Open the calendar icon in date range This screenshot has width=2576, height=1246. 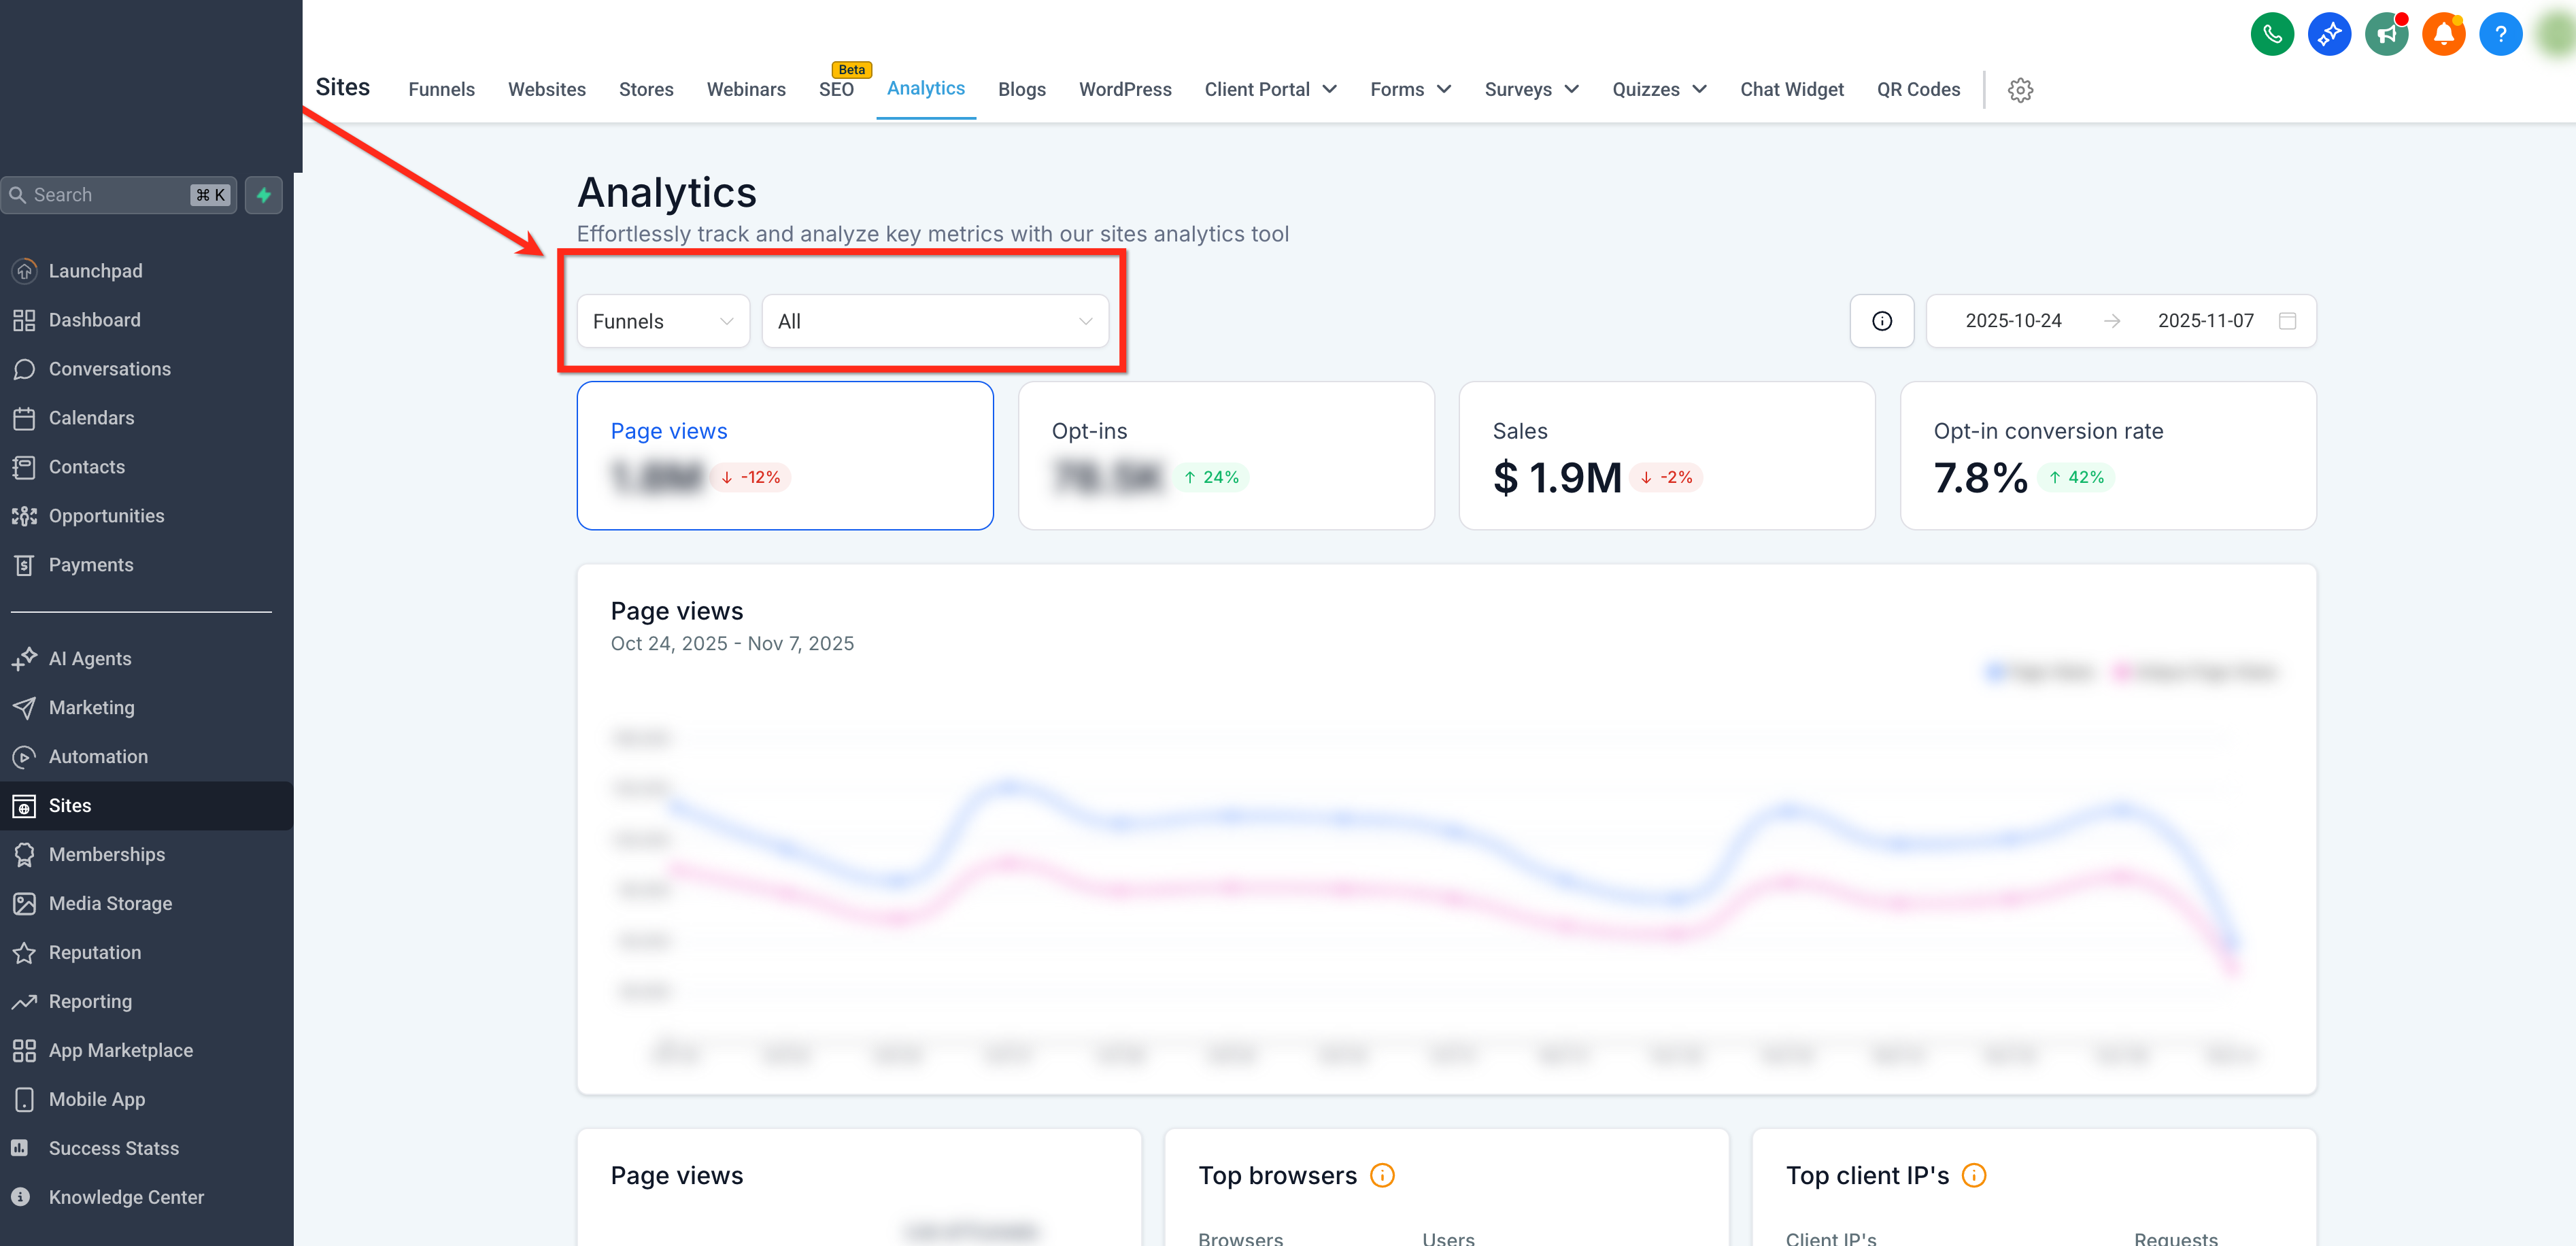click(2287, 321)
